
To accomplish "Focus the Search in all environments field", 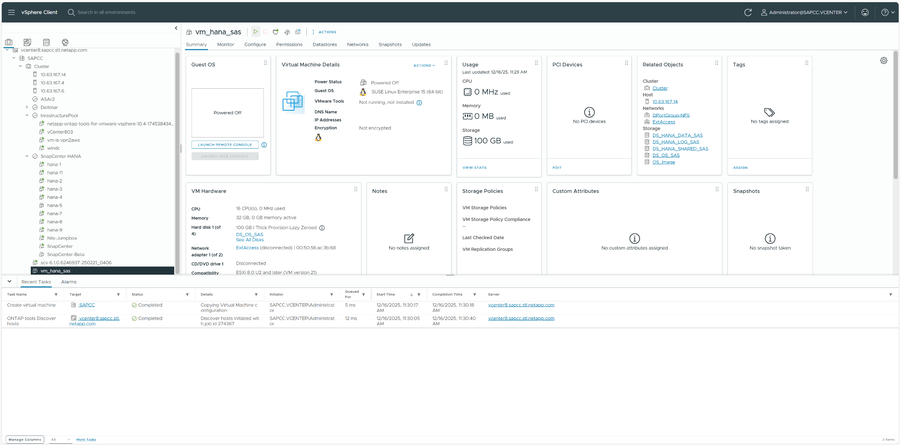I will click(x=106, y=12).
